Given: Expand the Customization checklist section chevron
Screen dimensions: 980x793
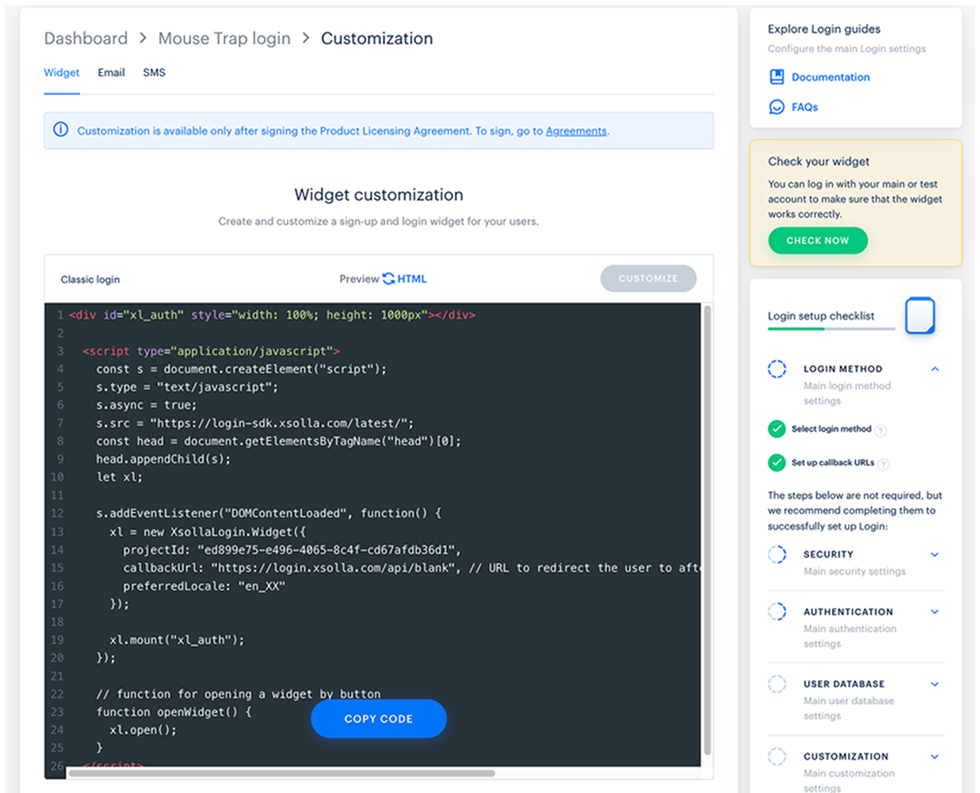Looking at the screenshot, I should [935, 756].
